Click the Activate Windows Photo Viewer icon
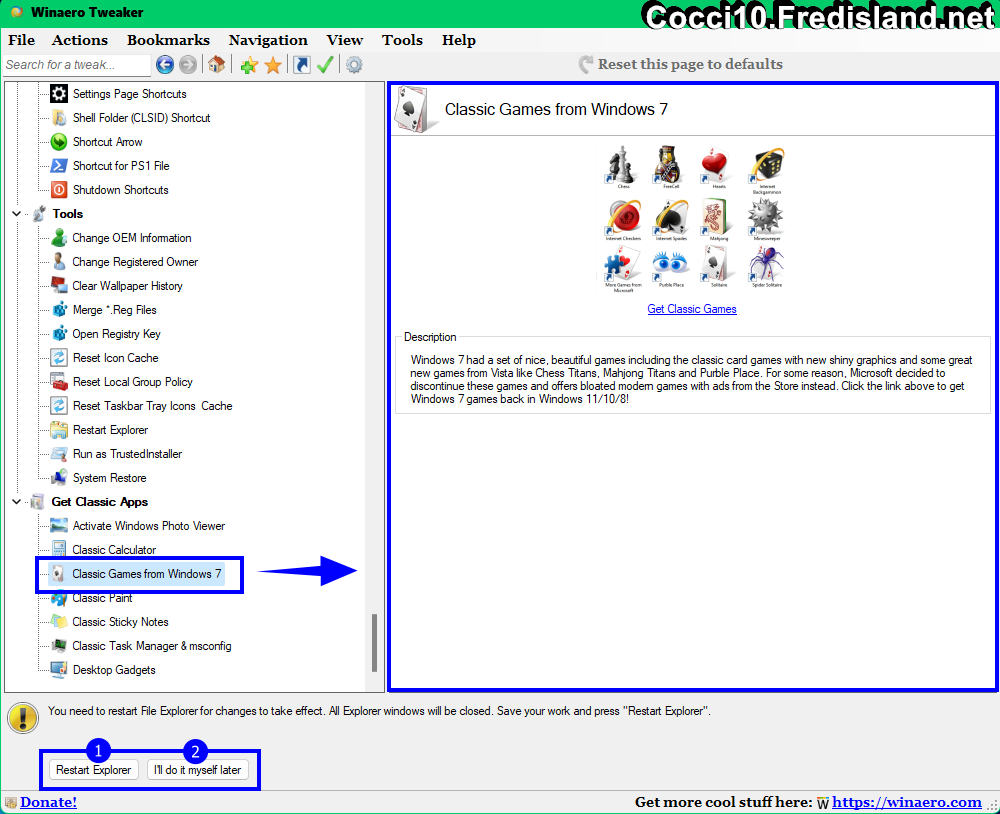This screenshot has height=814, width=1000. 59,526
